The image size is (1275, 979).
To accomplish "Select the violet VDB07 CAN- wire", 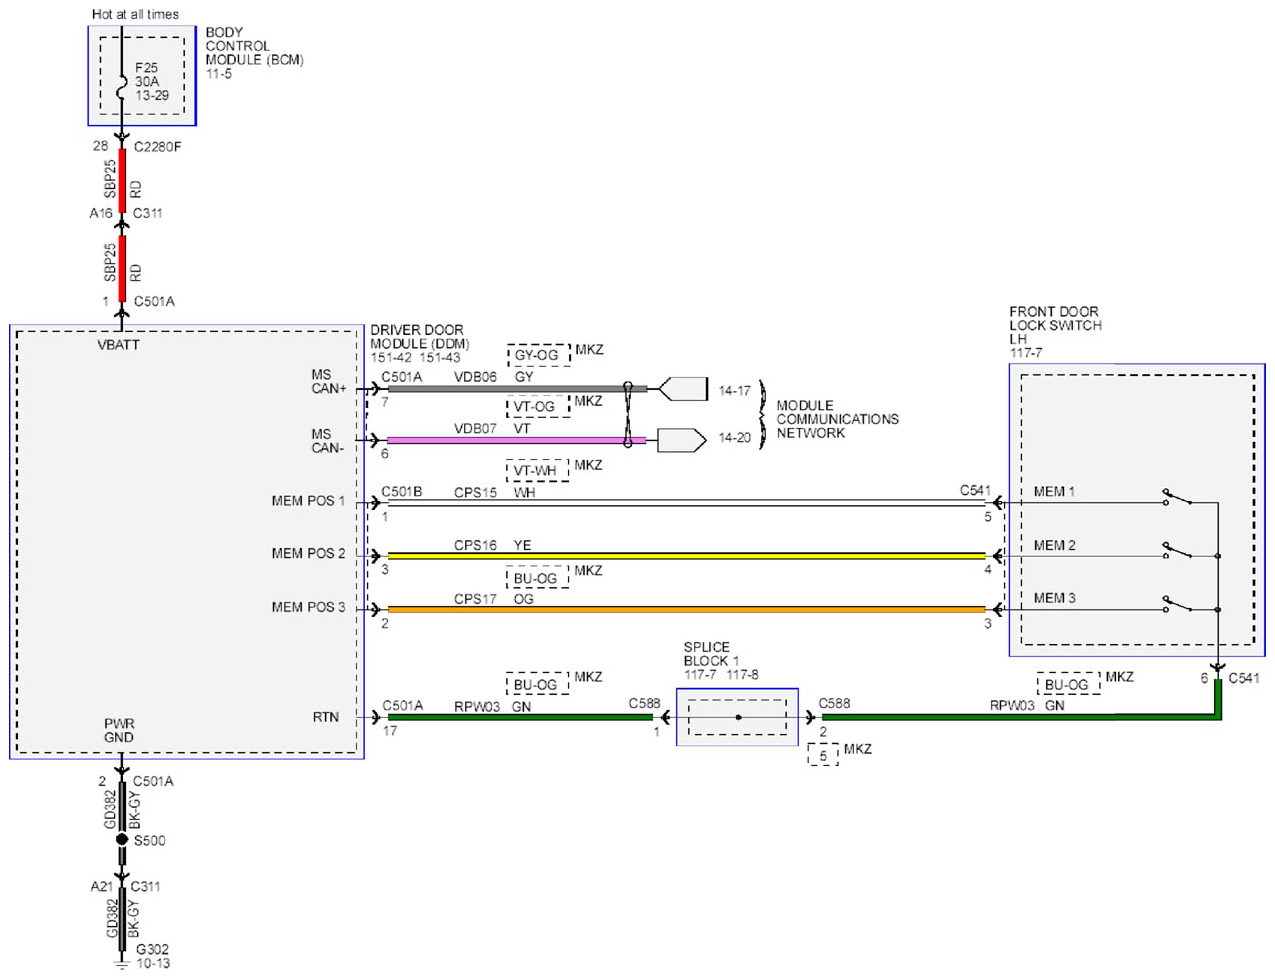I will pyautogui.click(x=517, y=440).
